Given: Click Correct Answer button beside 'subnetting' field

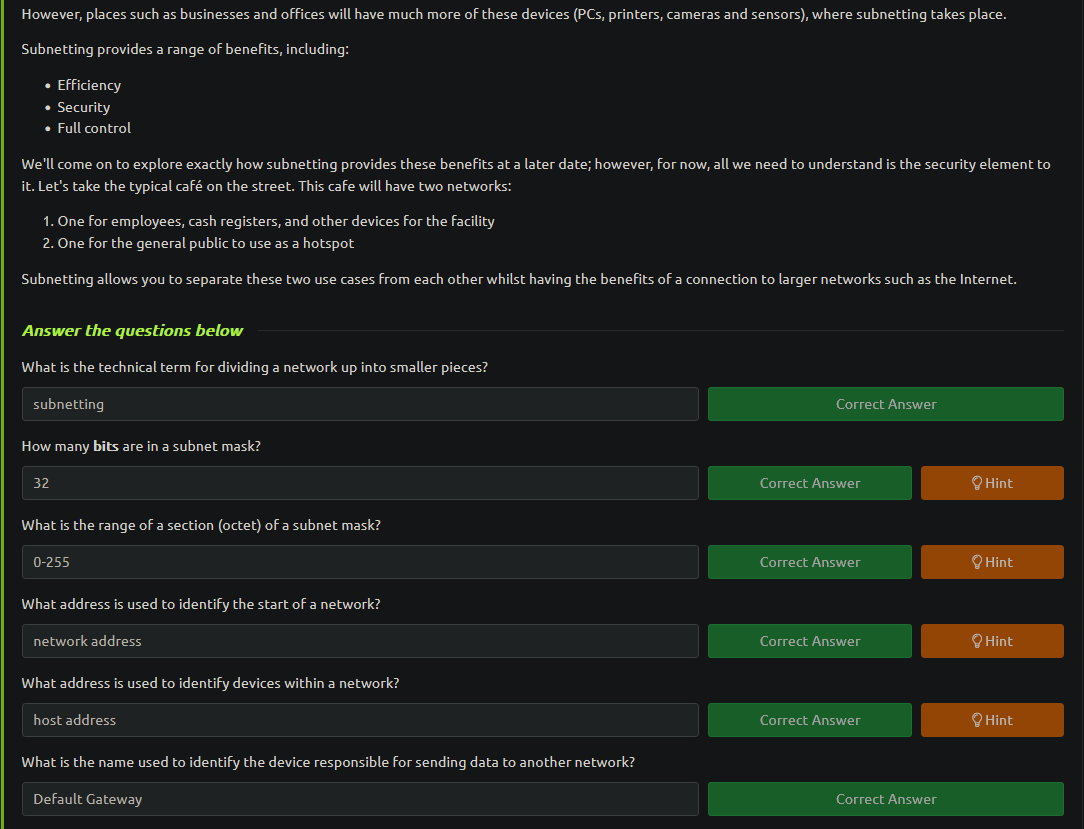Looking at the screenshot, I should point(886,404).
